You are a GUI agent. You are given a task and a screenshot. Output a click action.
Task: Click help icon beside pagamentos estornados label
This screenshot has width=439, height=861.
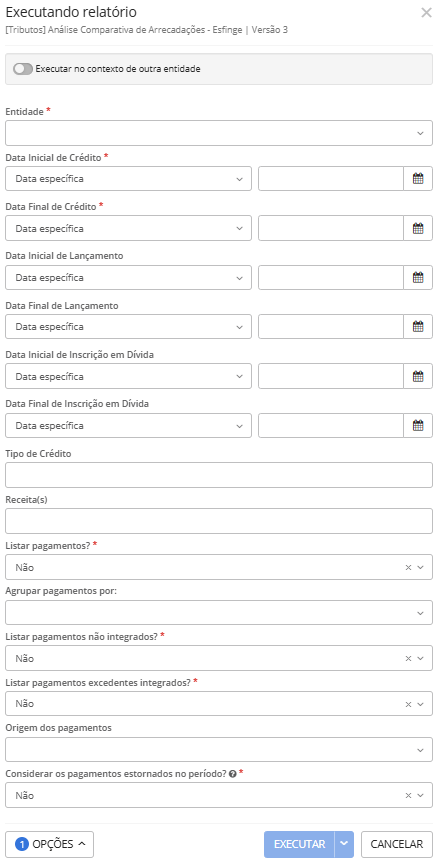(233, 774)
